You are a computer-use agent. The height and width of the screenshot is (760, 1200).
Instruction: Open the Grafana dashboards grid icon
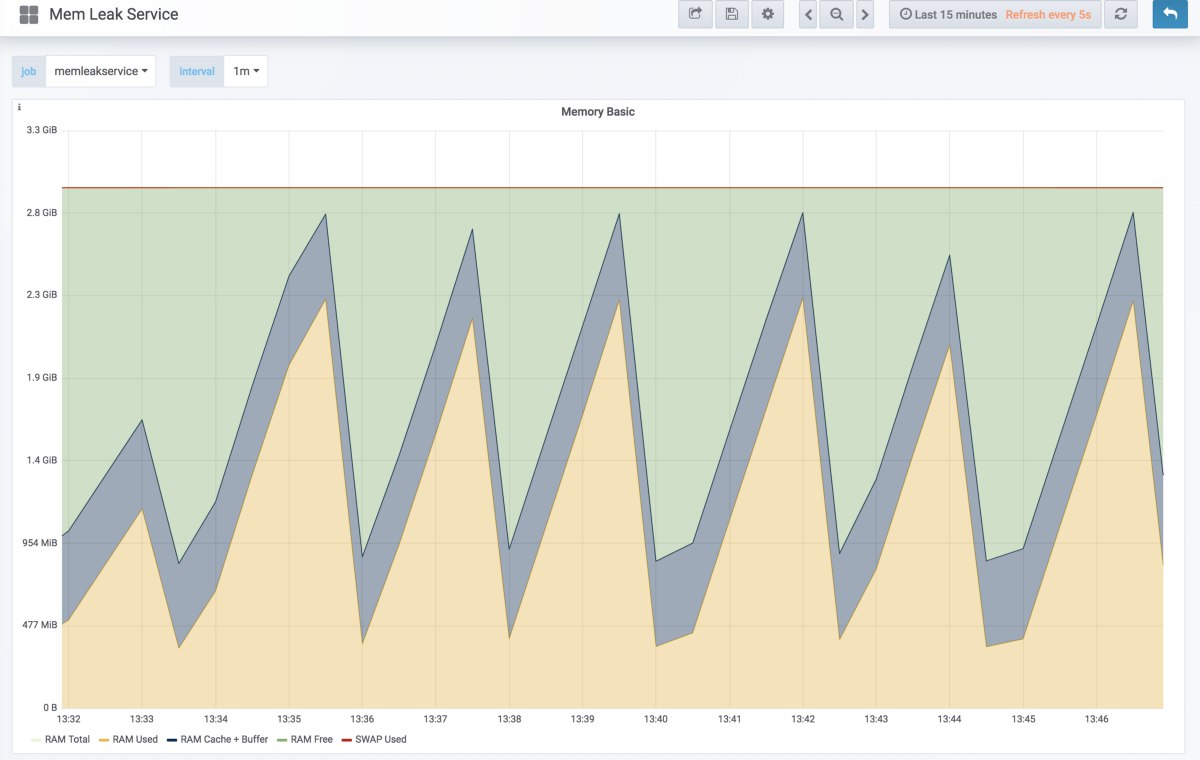[29, 15]
